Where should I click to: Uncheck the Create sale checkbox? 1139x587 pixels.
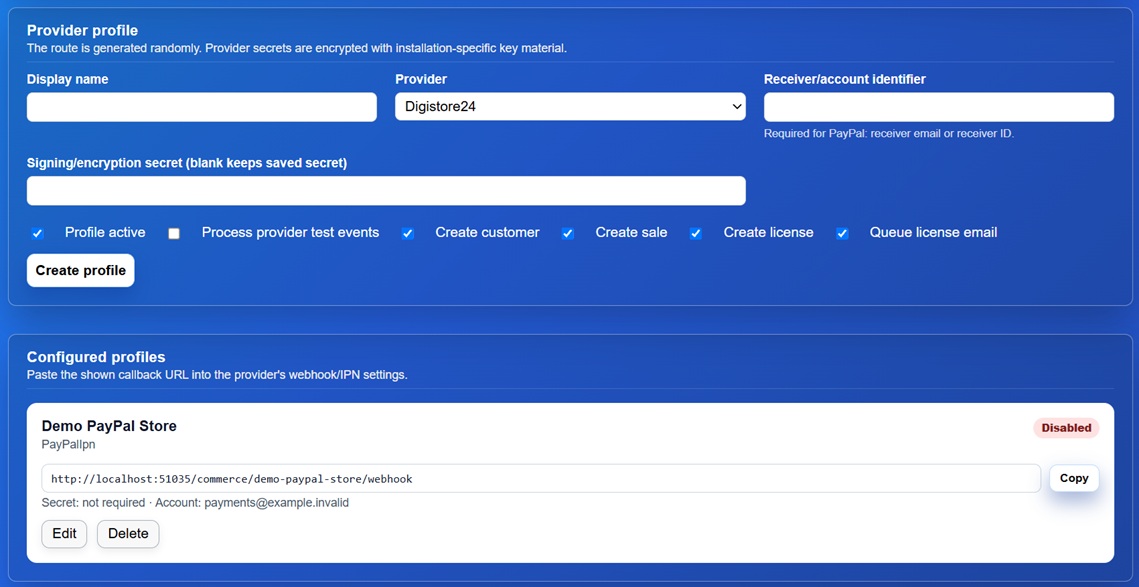567,233
